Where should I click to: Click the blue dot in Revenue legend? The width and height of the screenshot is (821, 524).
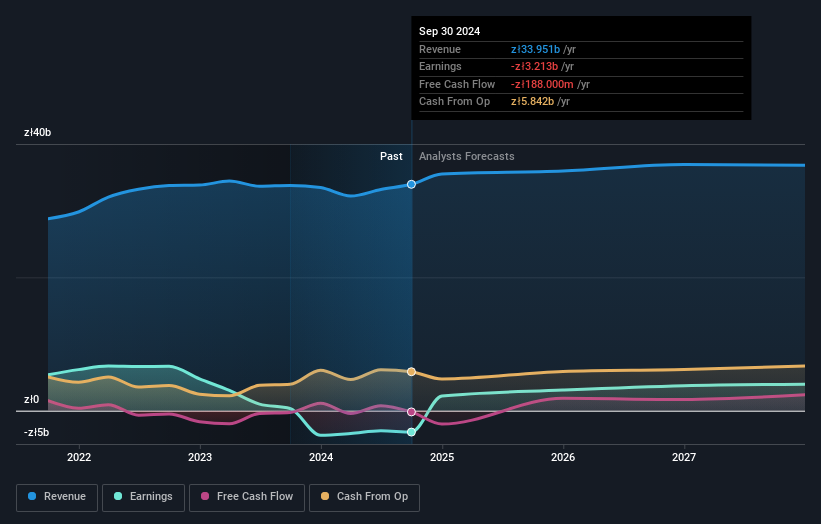click(32, 496)
